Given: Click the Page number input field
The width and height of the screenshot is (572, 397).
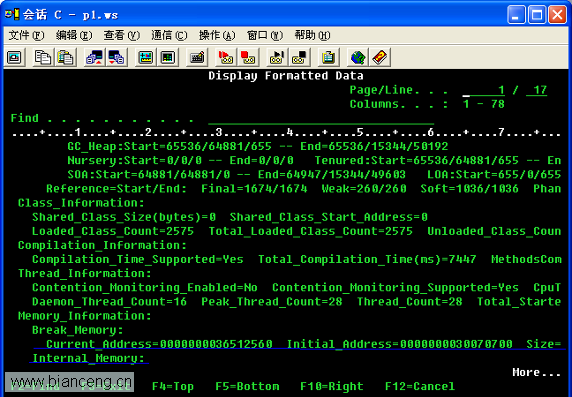Looking at the screenshot, I should (x=484, y=90).
